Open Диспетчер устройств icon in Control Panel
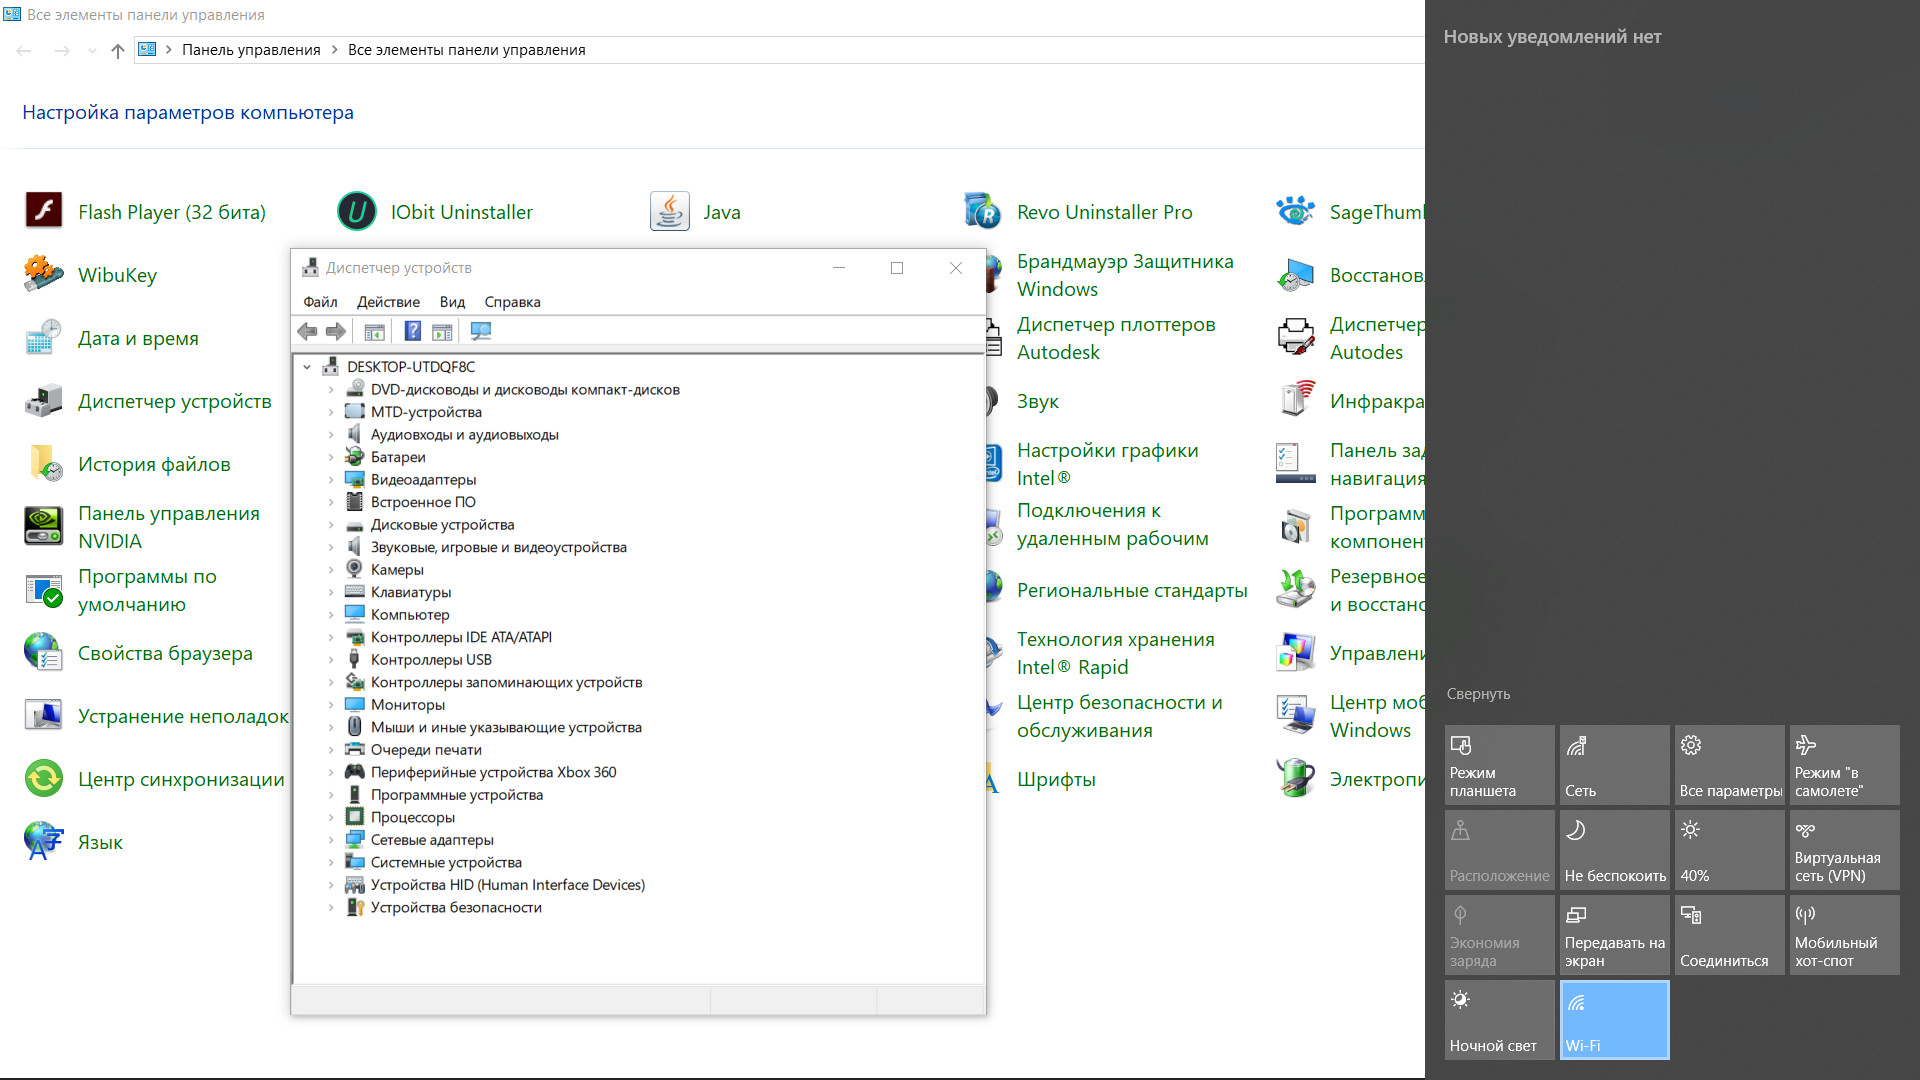The height and width of the screenshot is (1080, 1920). (44, 400)
